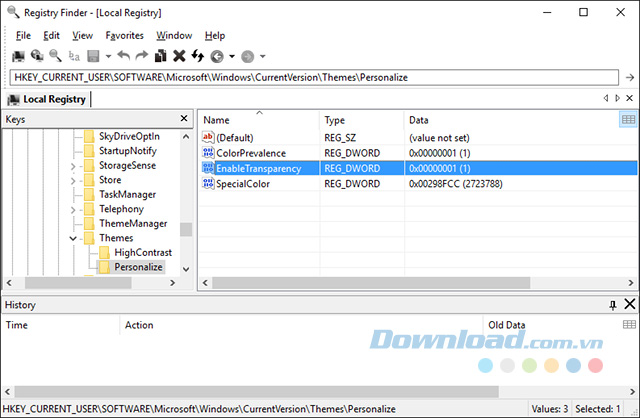Screen dimensions: 640x418
Task: Expand the Store key
Action: [x=73, y=180]
